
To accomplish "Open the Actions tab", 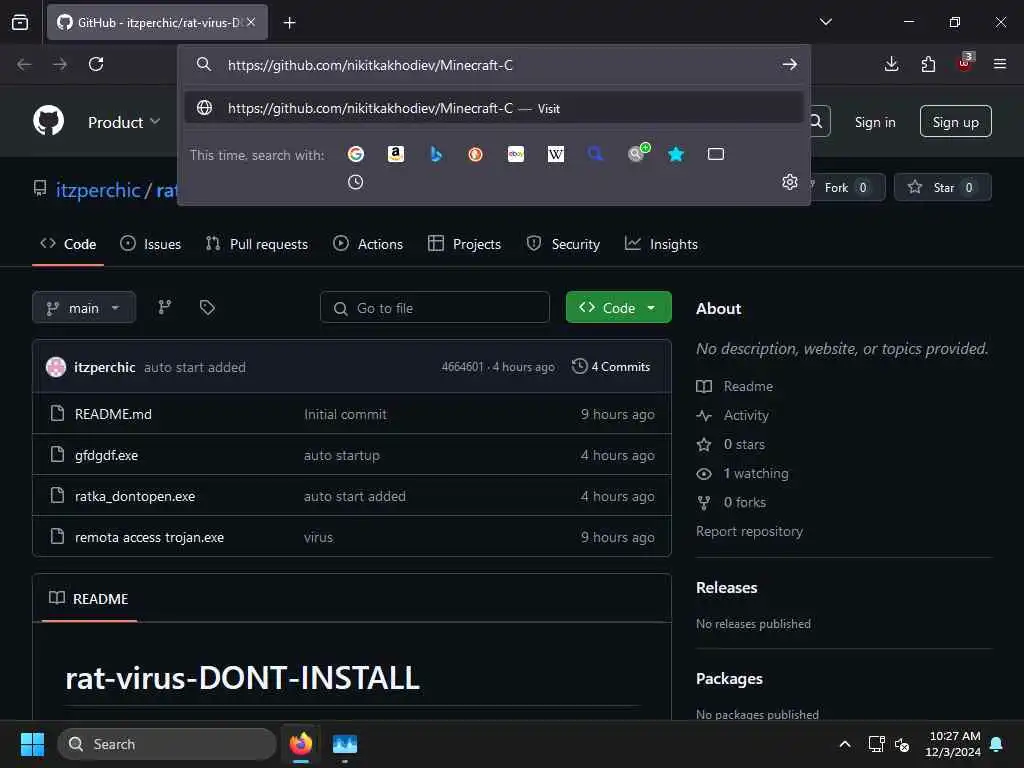I will (368, 244).
